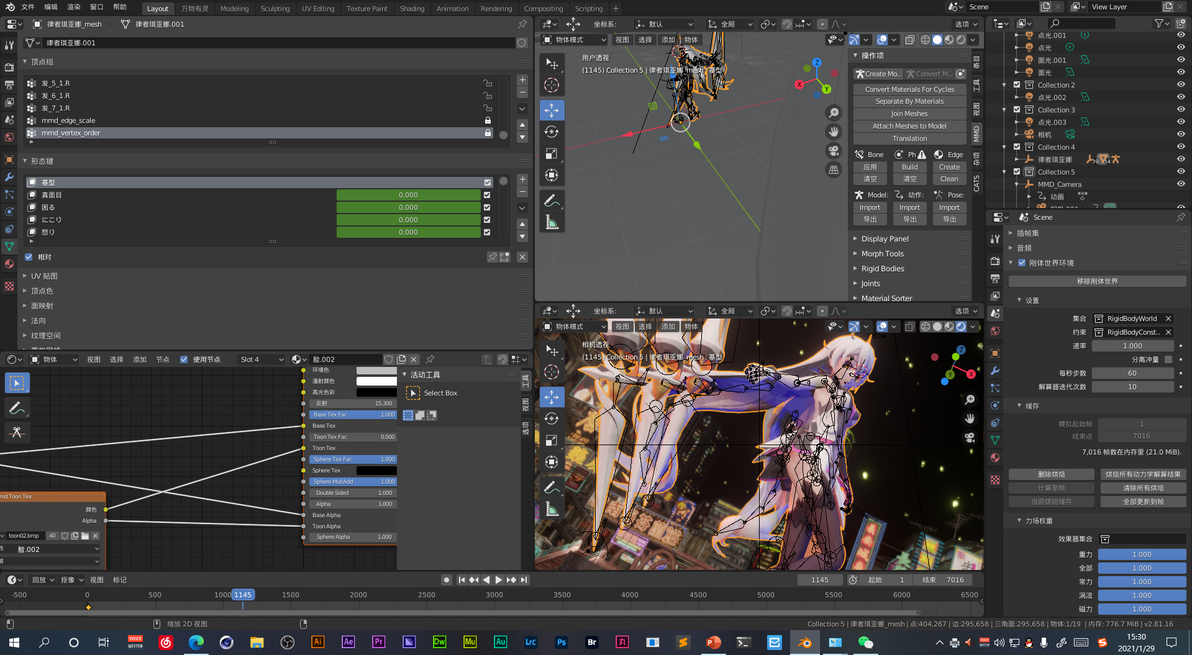Screen dimensions: 1192x655
Task: Select the Annotate tool in node editor
Action: click(x=17, y=408)
